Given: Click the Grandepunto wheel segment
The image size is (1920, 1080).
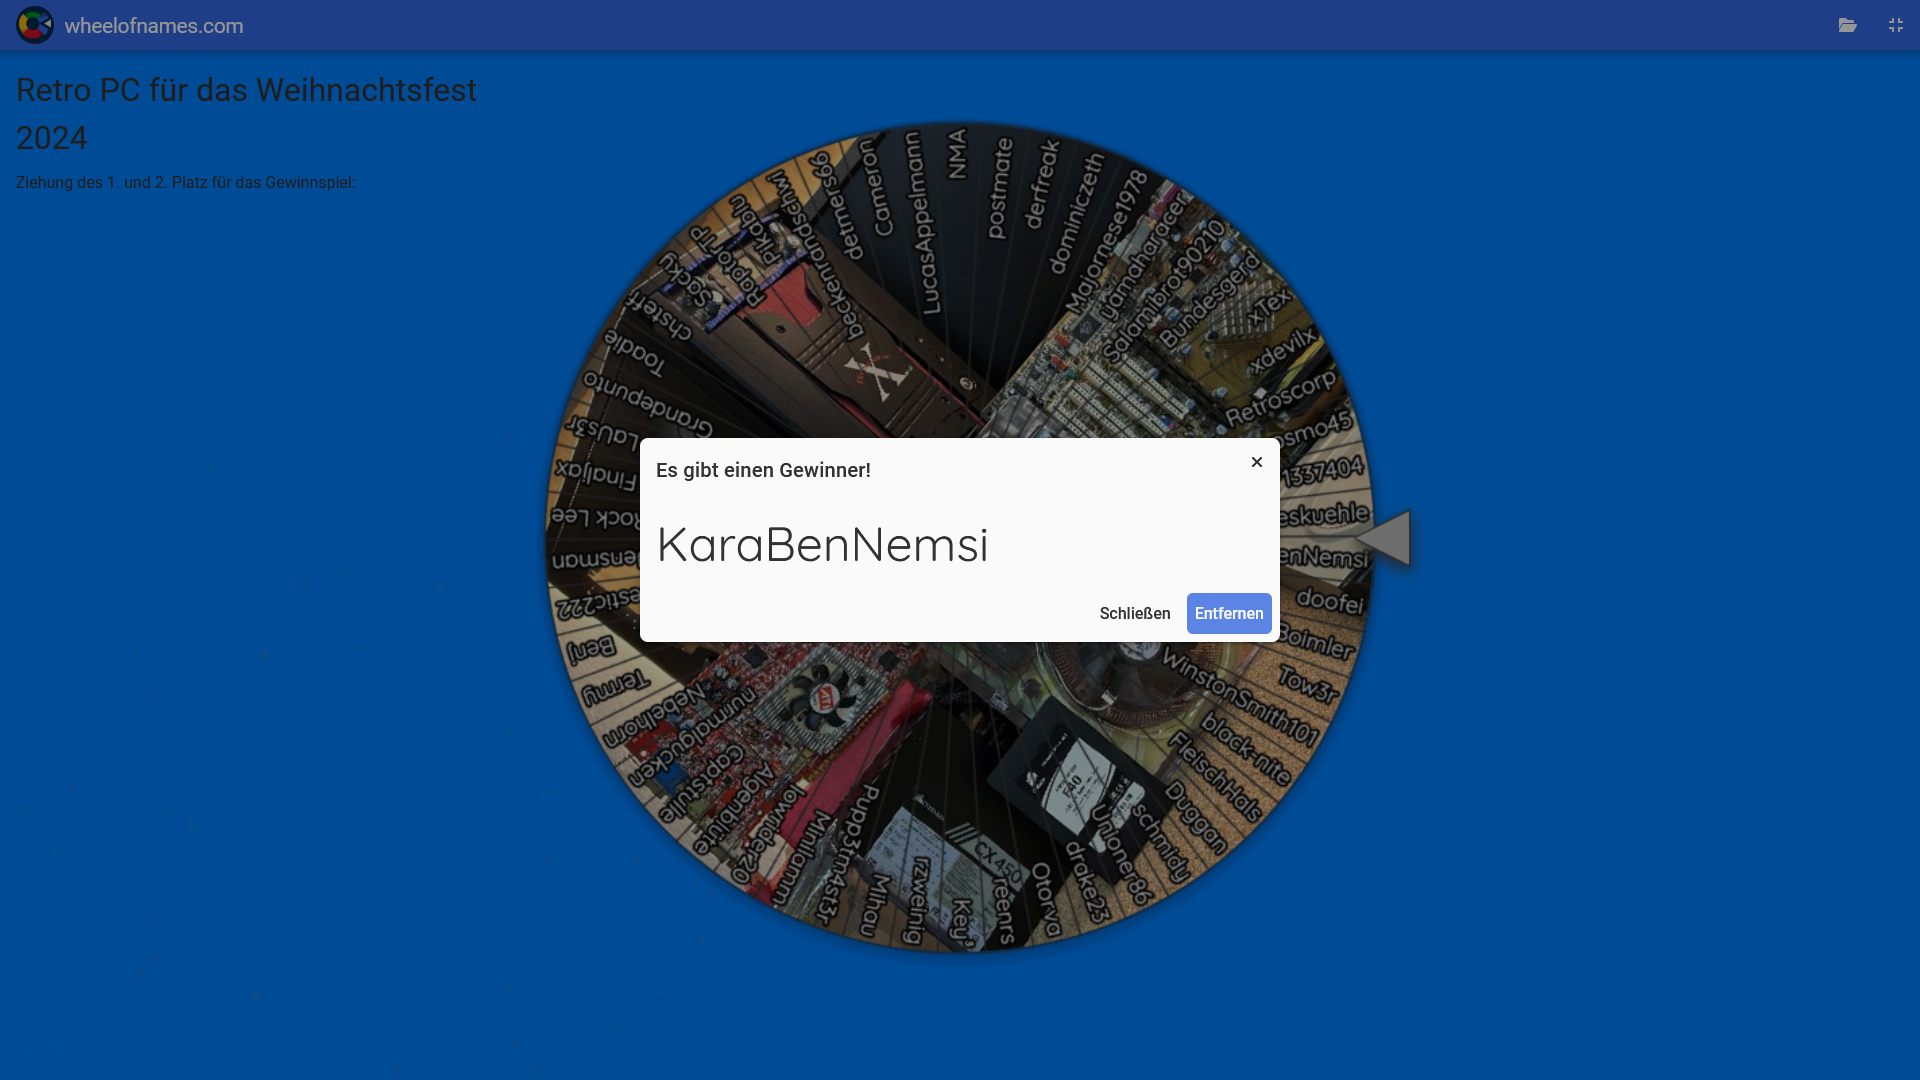Looking at the screenshot, I should 647,405.
